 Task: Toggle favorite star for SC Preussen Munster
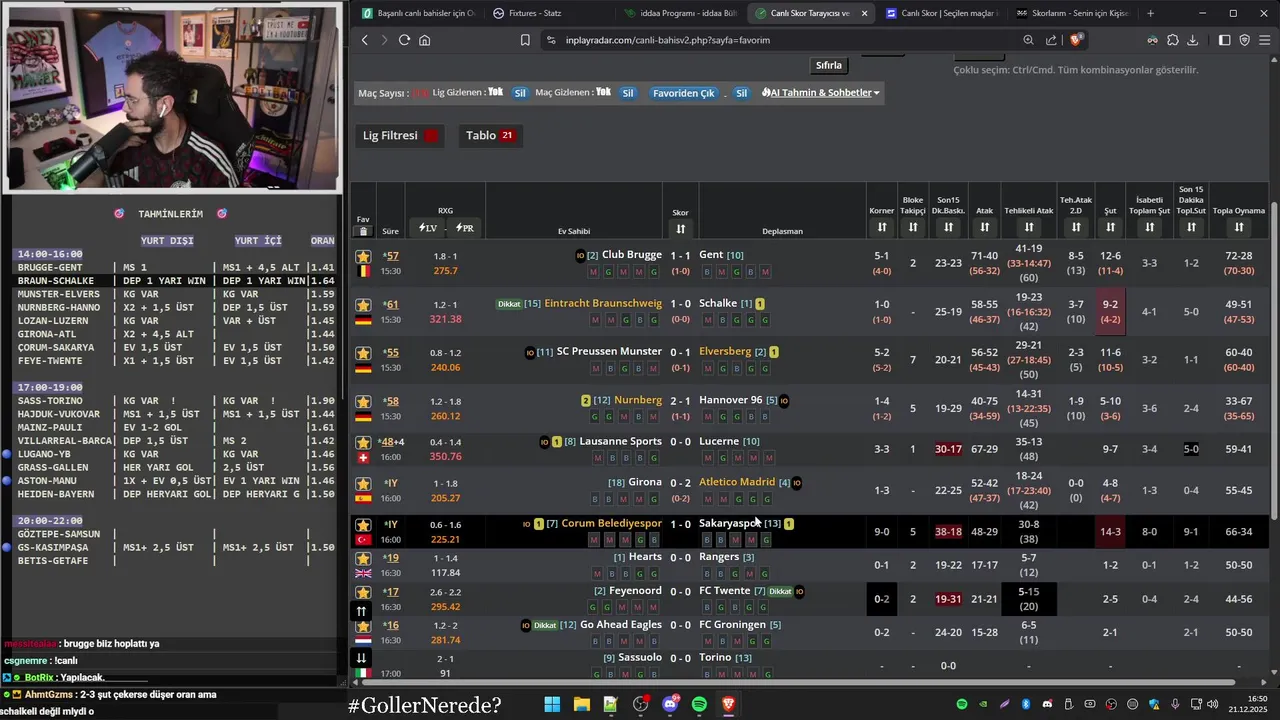[x=363, y=352]
